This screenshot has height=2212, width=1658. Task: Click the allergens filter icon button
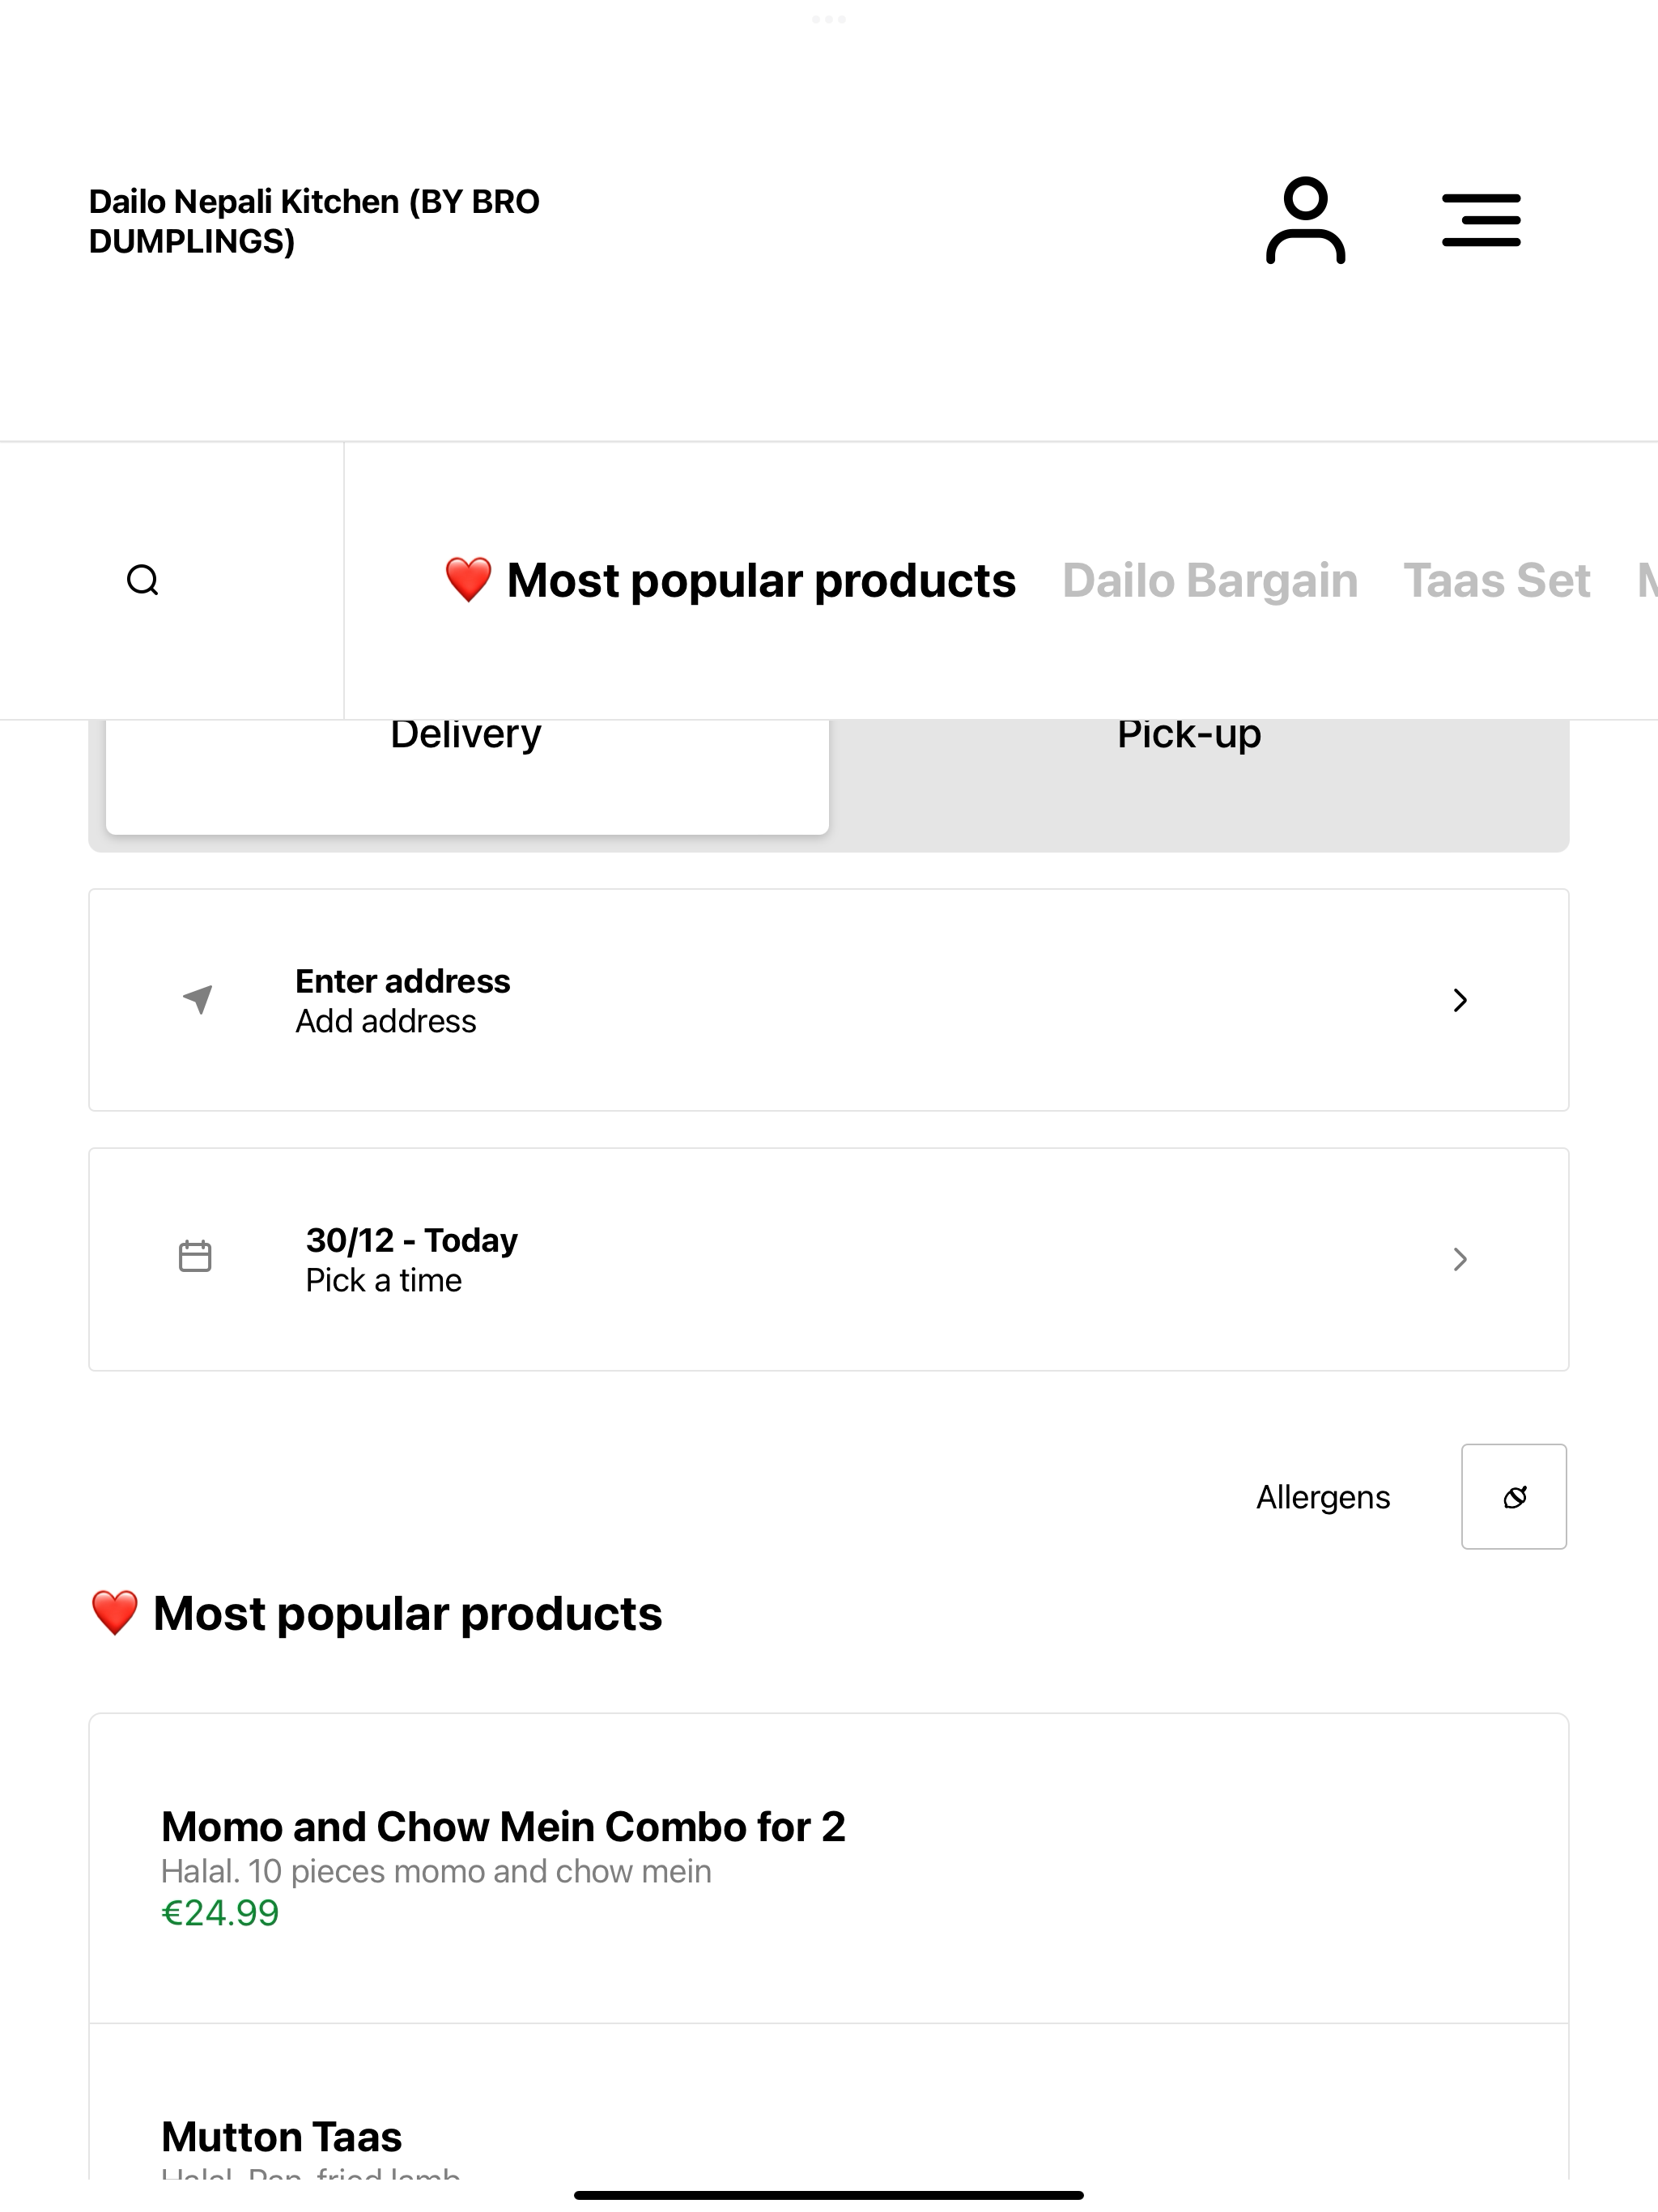[x=1514, y=1496]
